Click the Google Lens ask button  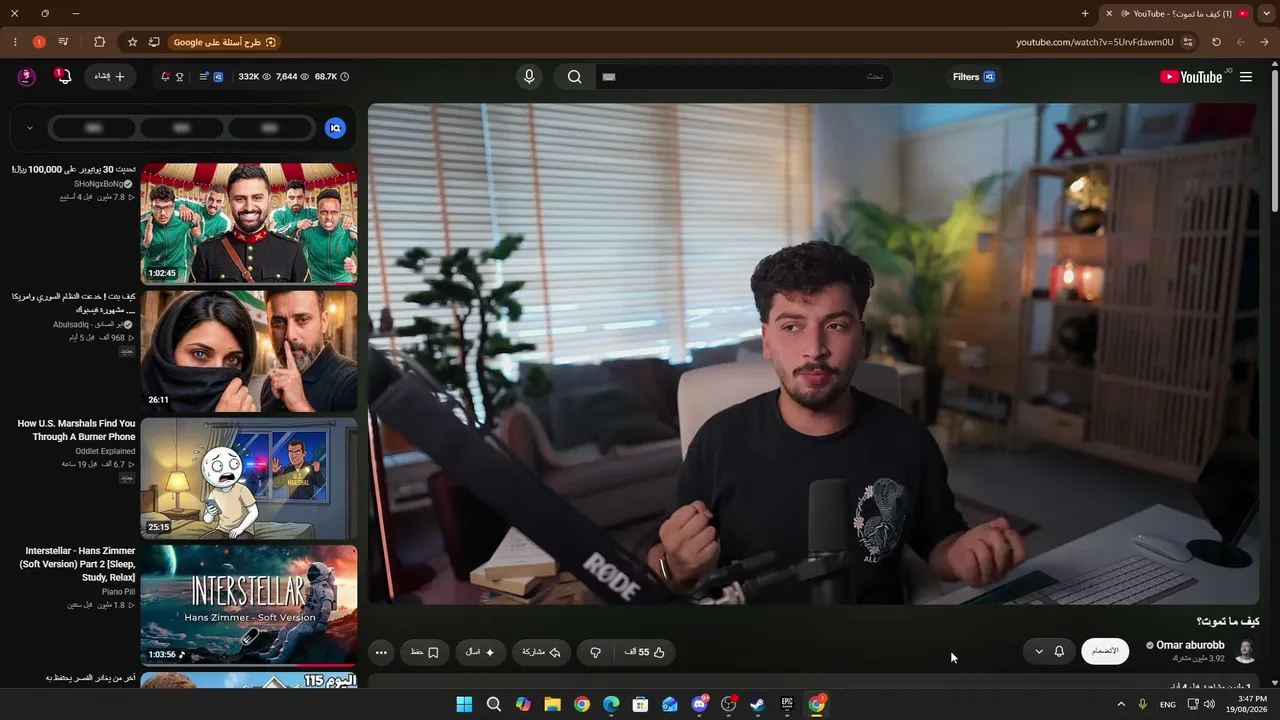225,42
